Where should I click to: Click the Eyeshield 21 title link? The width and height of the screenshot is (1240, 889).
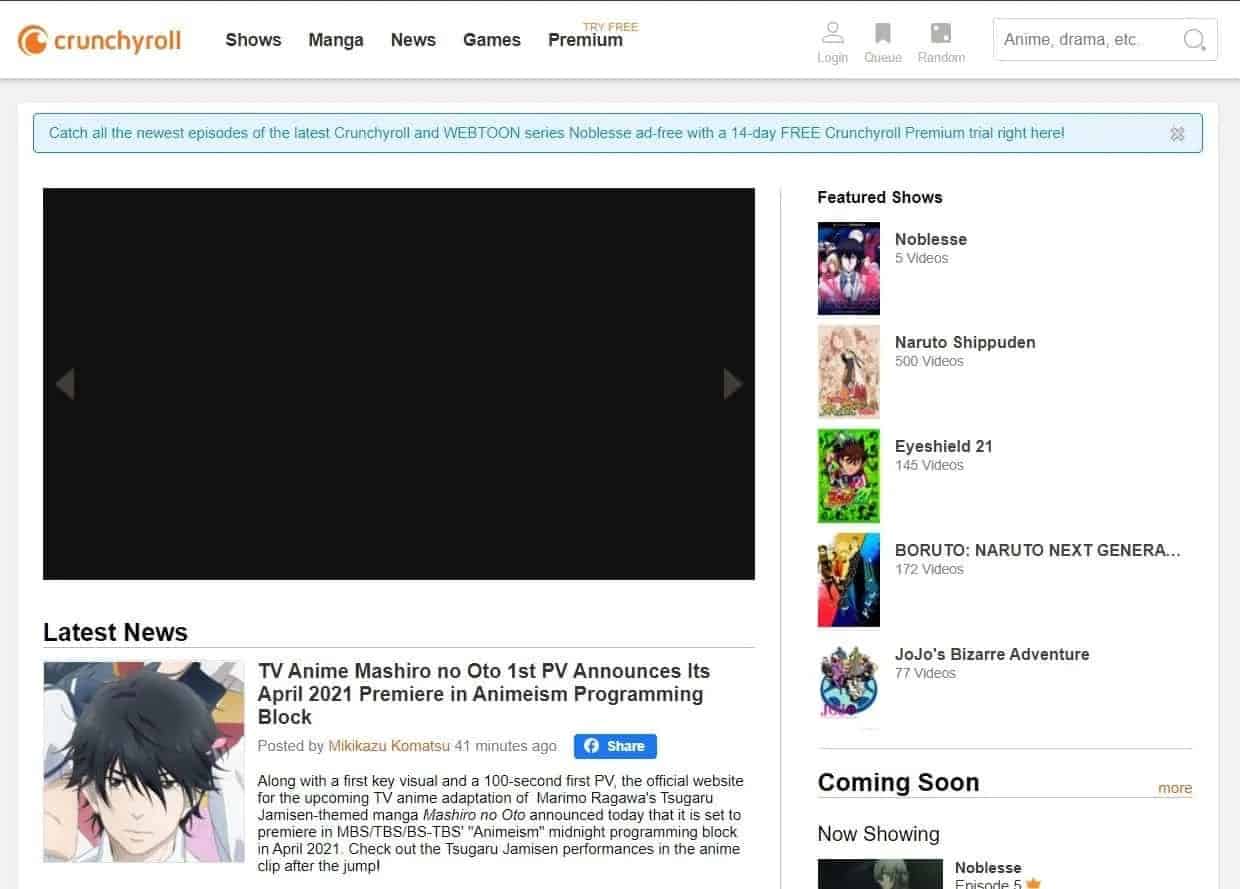(944, 446)
